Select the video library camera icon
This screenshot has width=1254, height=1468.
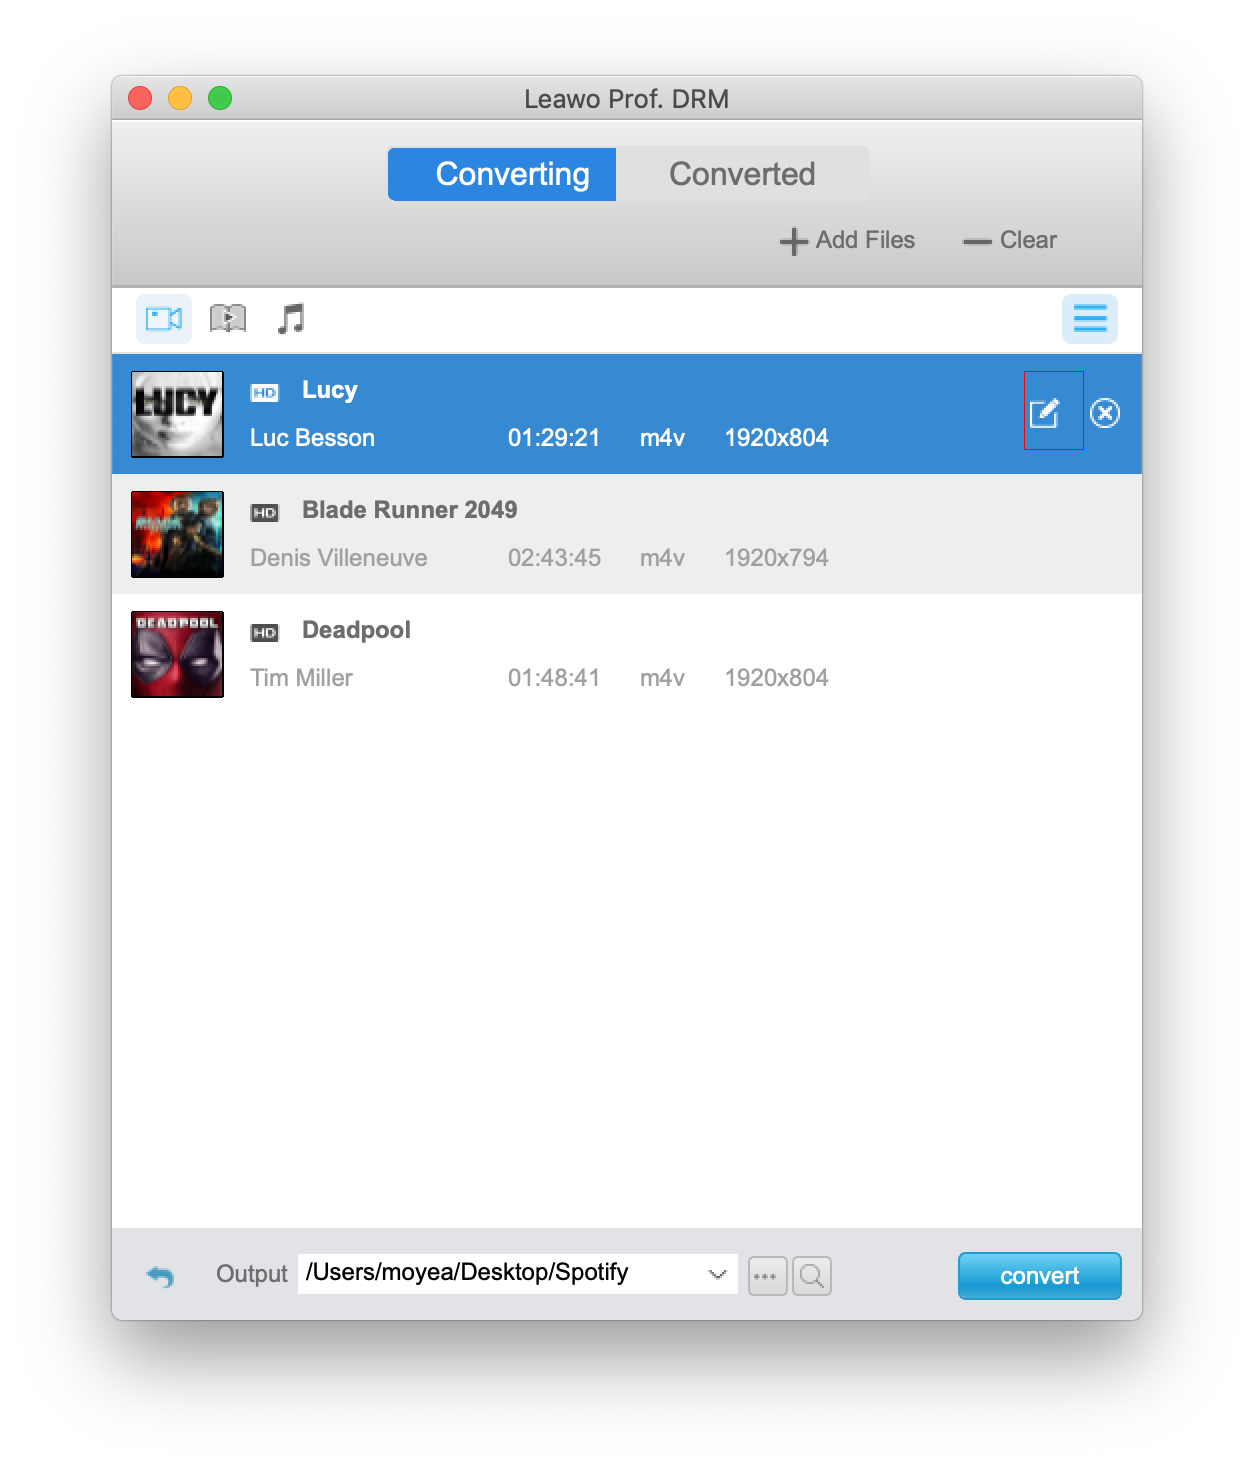click(164, 319)
